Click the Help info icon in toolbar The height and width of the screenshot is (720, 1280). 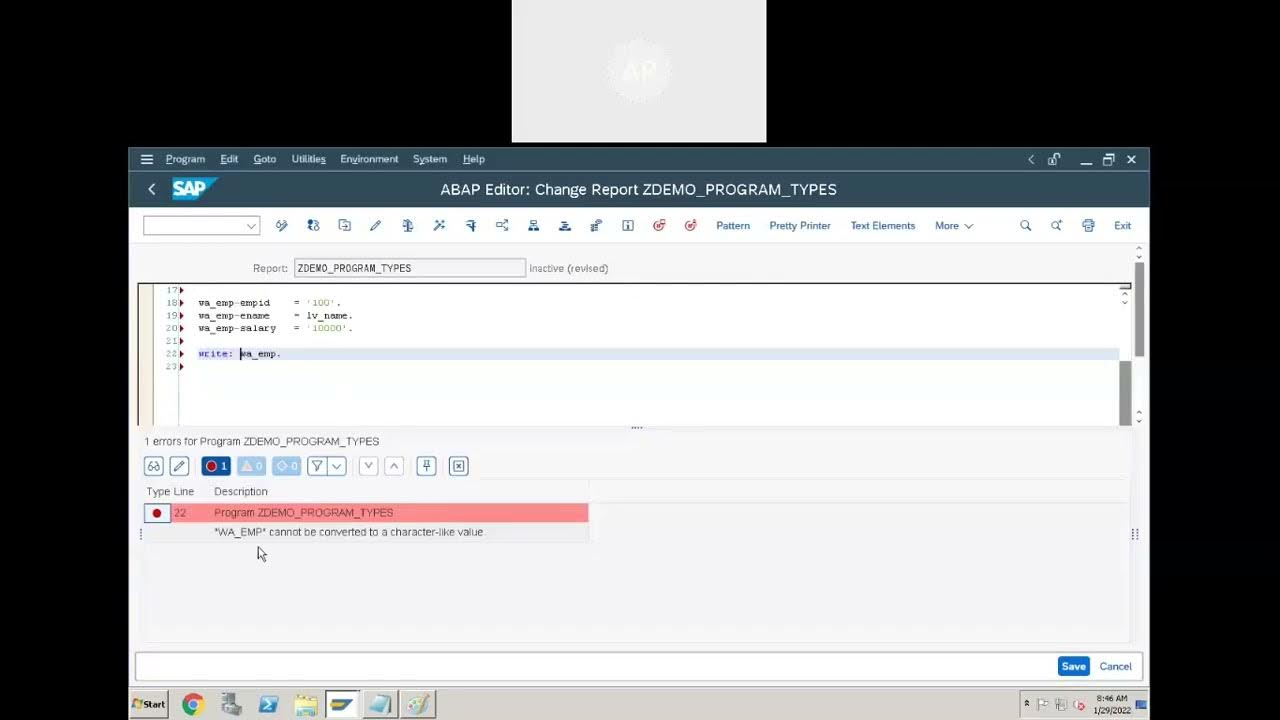click(628, 226)
